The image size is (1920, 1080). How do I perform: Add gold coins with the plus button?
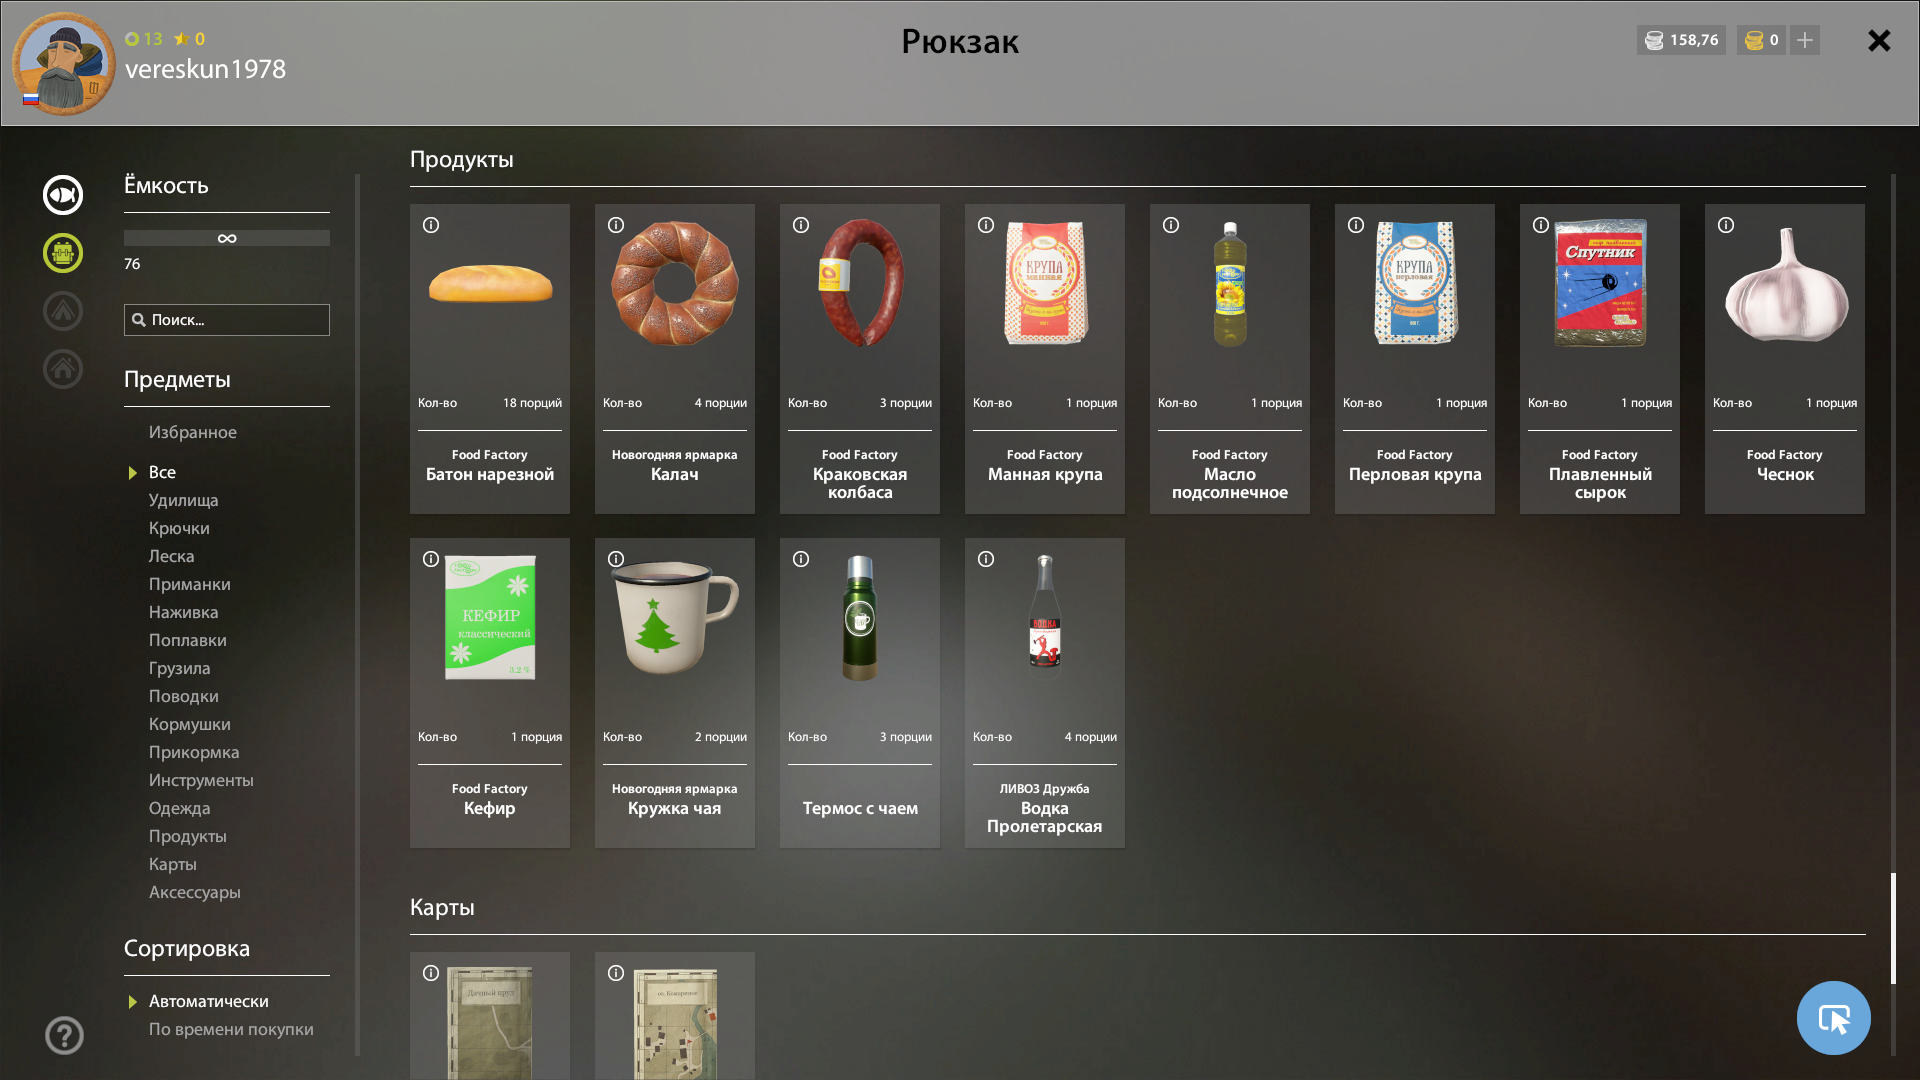click(x=1805, y=40)
